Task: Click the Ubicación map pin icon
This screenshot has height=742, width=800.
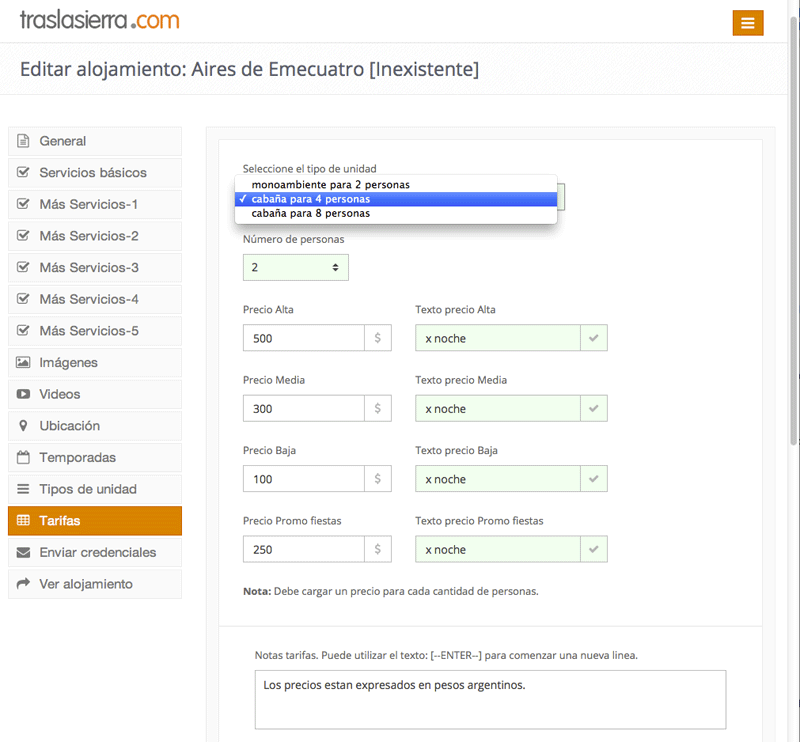Action: tap(23, 426)
